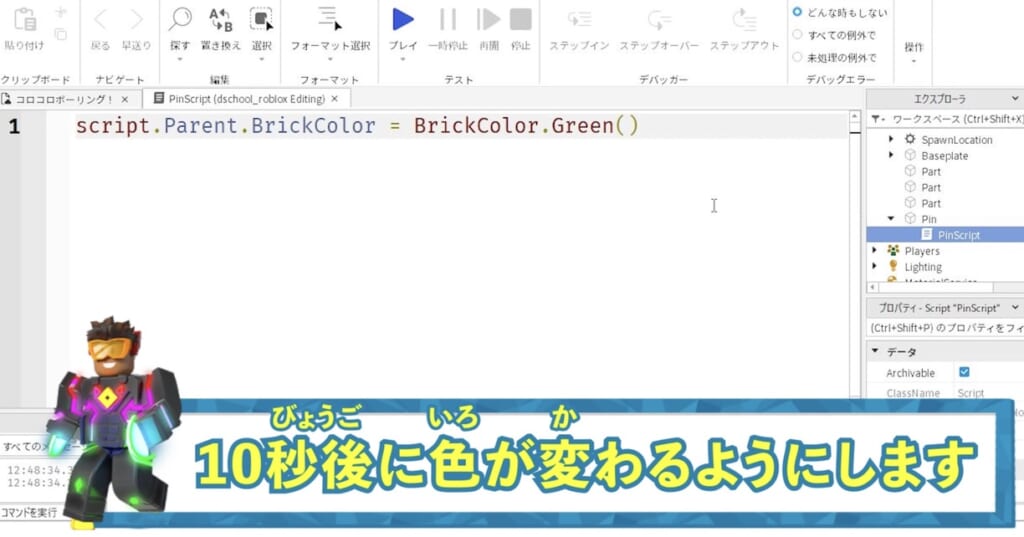The width and height of the screenshot is (1024, 537).
Task: Select the 'すべての例外で' radio option
Action: 797,35
